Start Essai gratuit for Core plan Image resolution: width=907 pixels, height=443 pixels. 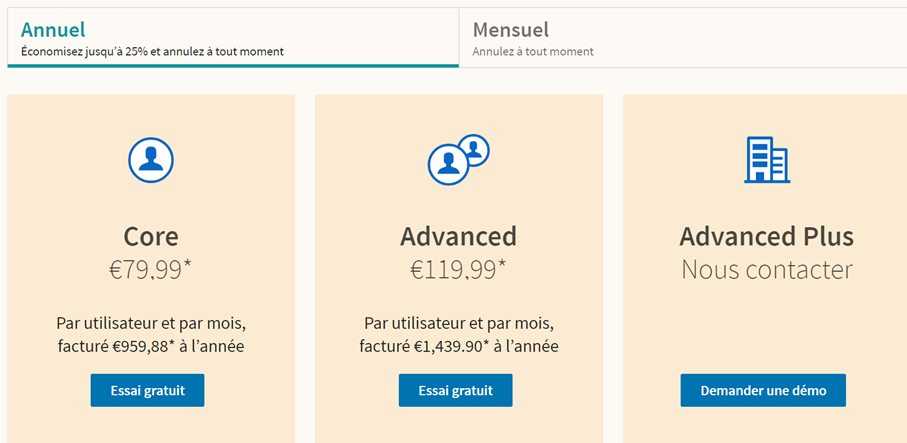click(148, 390)
